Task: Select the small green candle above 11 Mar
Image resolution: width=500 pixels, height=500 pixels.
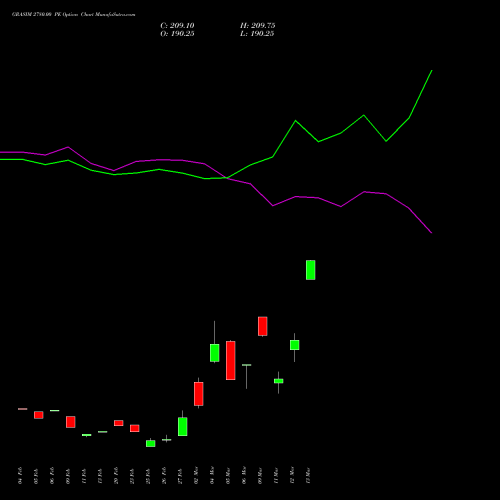Action: [x=279, y=381]
